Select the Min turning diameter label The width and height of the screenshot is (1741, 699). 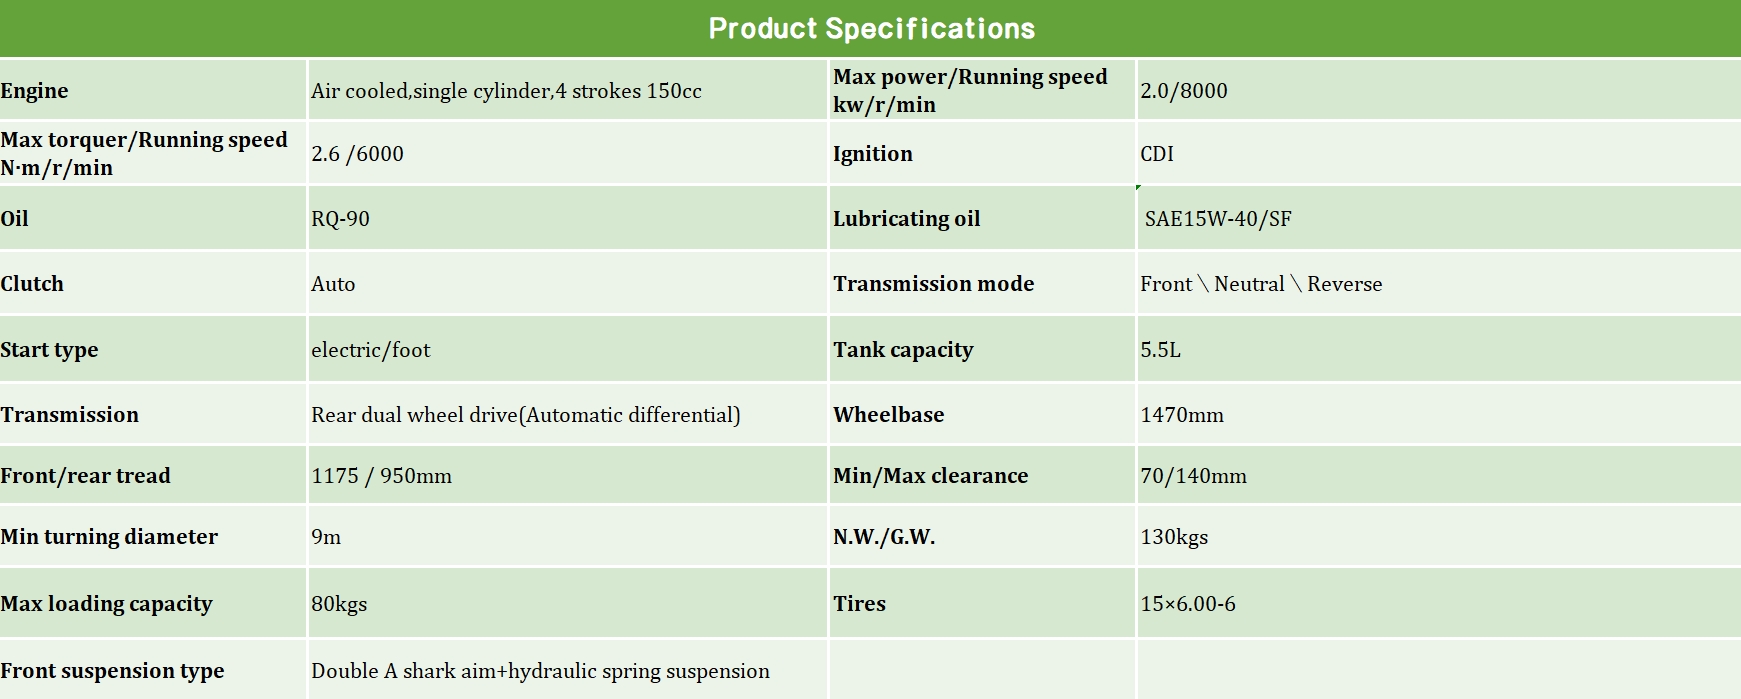pos(109,537)
